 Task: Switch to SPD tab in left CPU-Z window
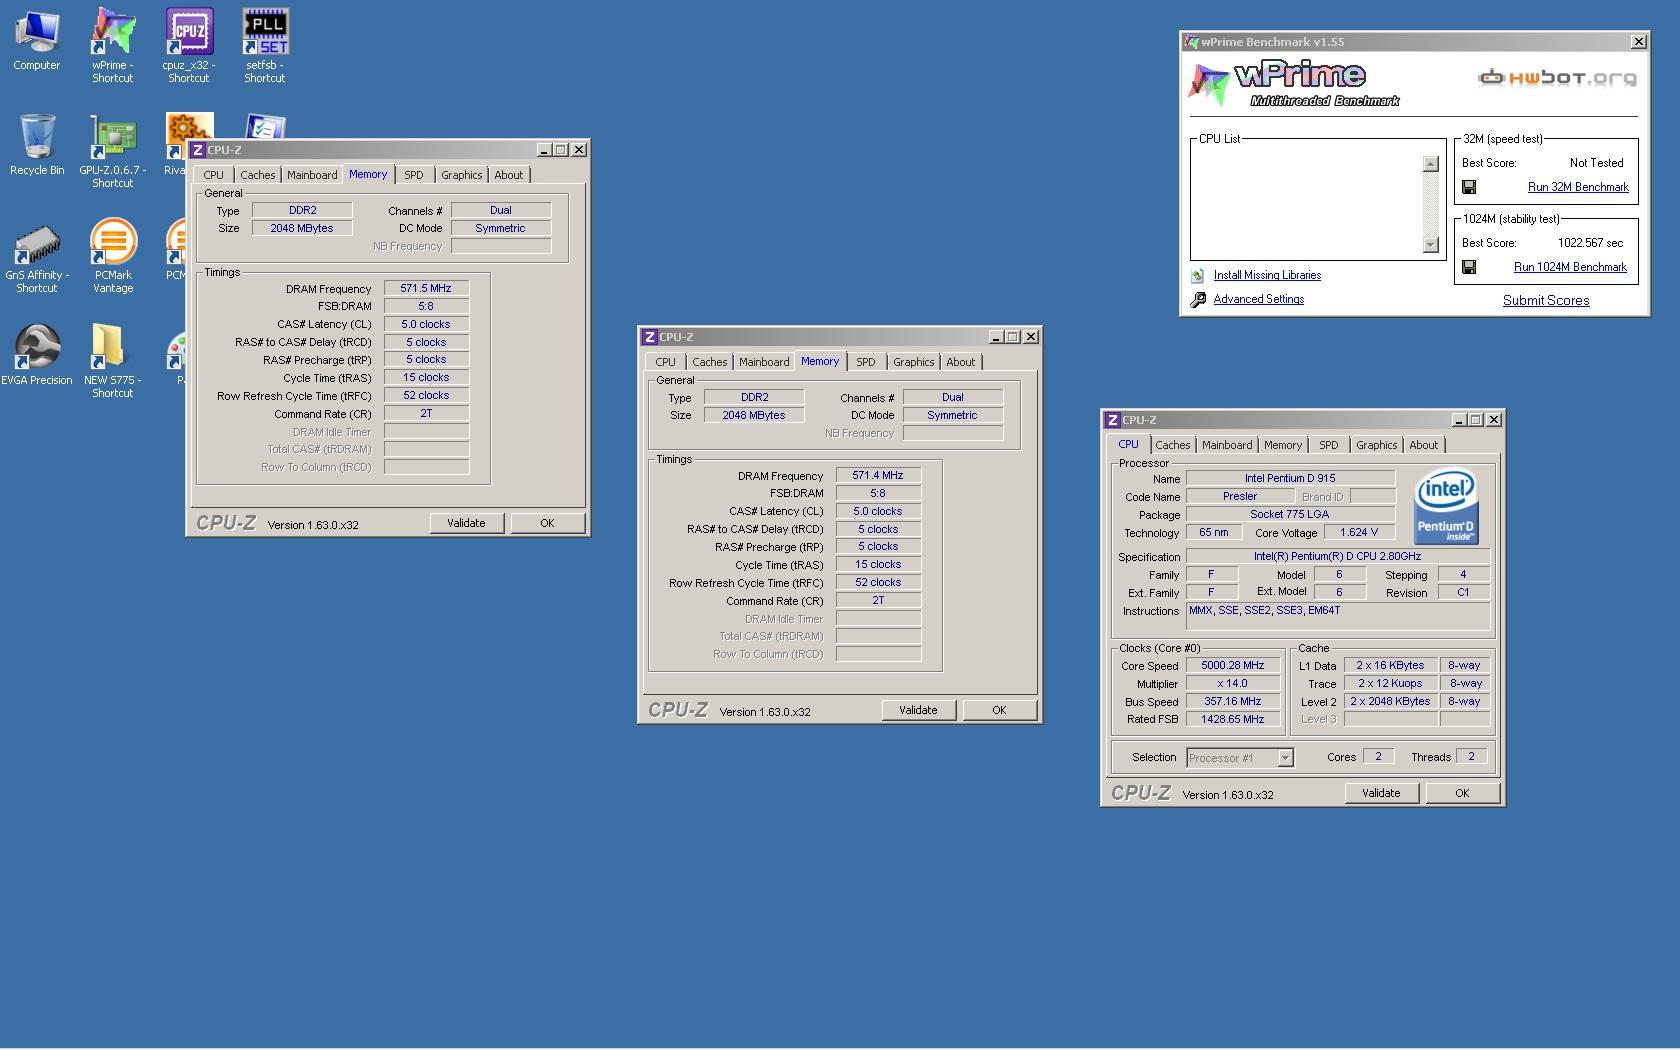[x=414, y=175]
